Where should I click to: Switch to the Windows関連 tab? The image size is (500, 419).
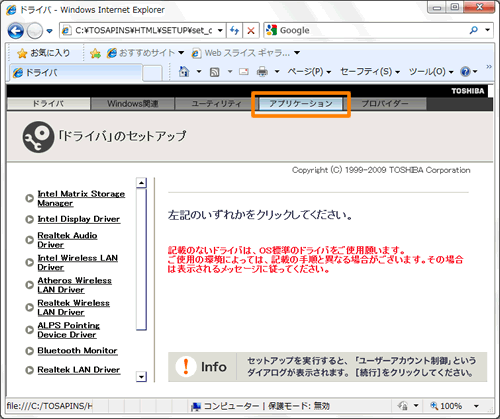click(x=133, y=104)
